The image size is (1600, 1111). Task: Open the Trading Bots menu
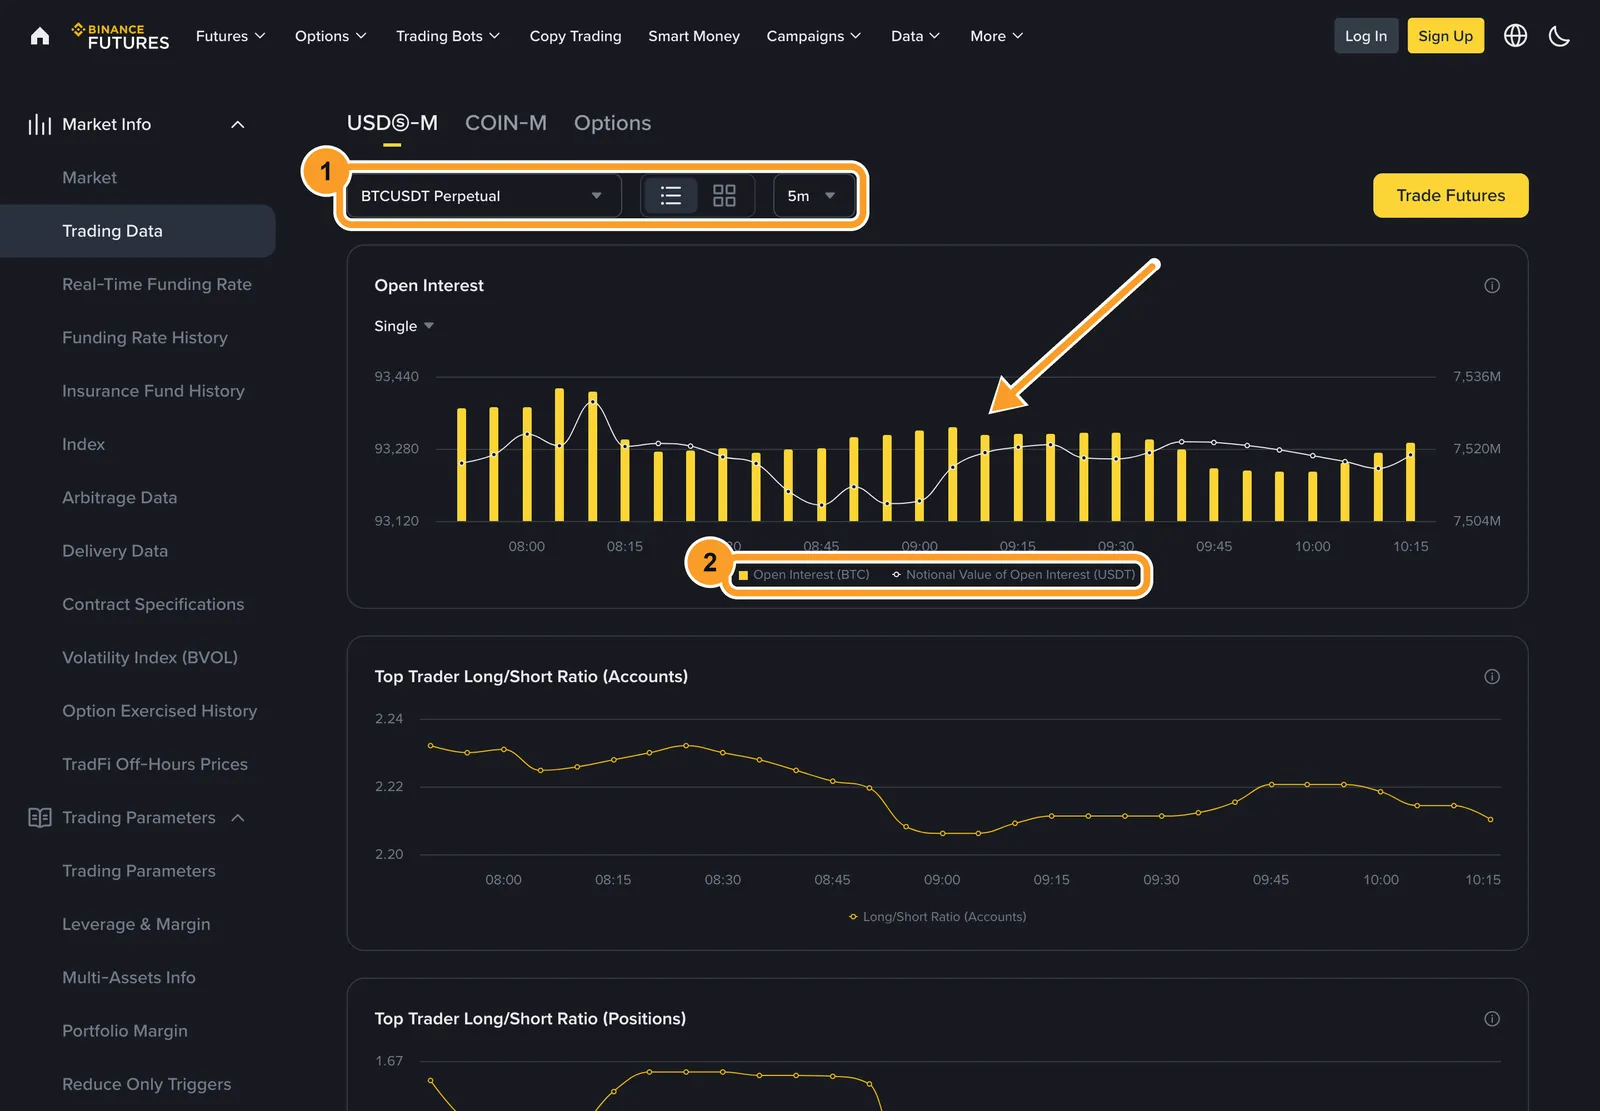[448, 36]
